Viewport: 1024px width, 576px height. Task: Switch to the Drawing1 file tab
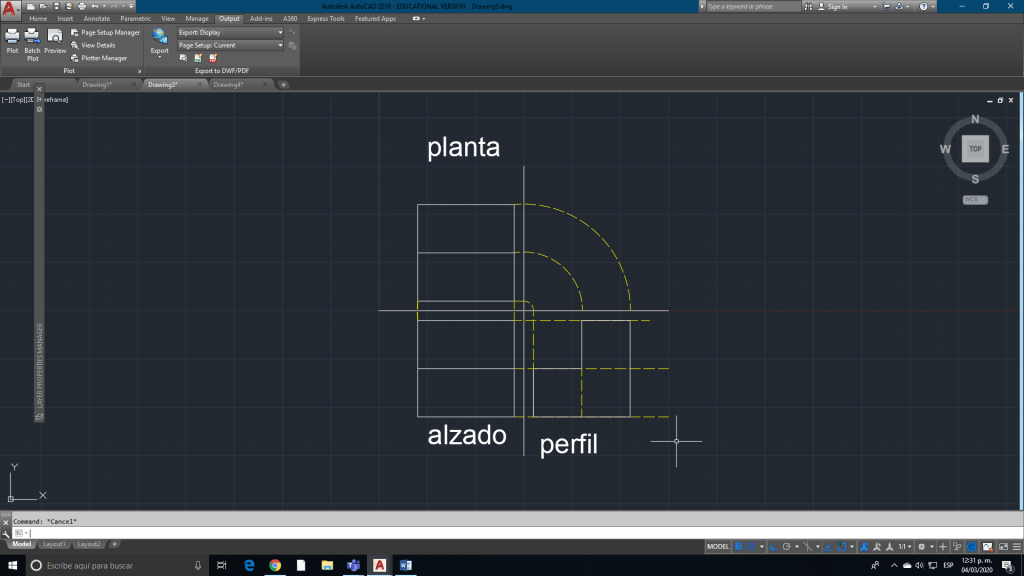tap(96, 84)
